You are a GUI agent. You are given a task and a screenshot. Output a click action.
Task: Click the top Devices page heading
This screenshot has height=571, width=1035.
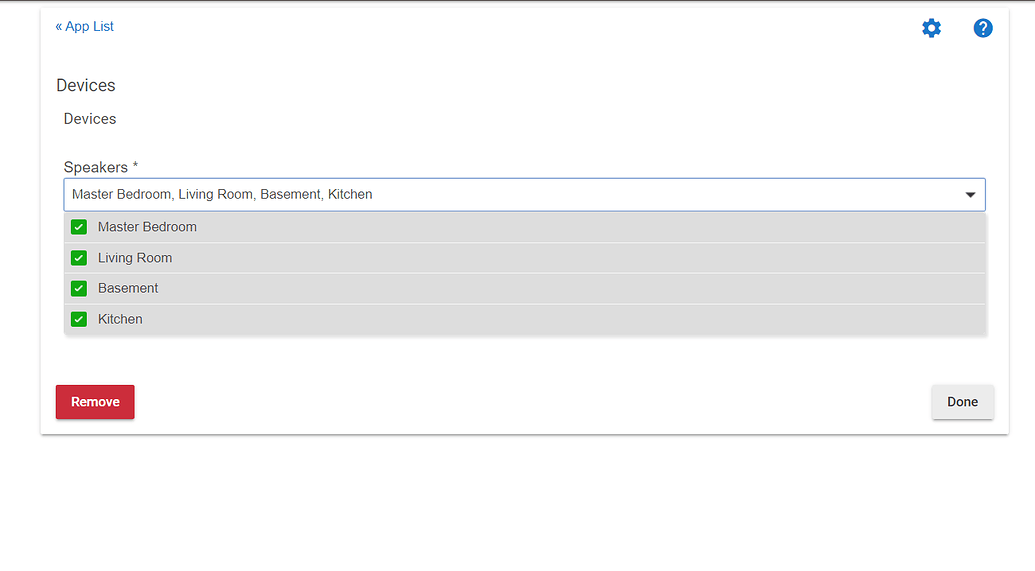coord(86,86)
